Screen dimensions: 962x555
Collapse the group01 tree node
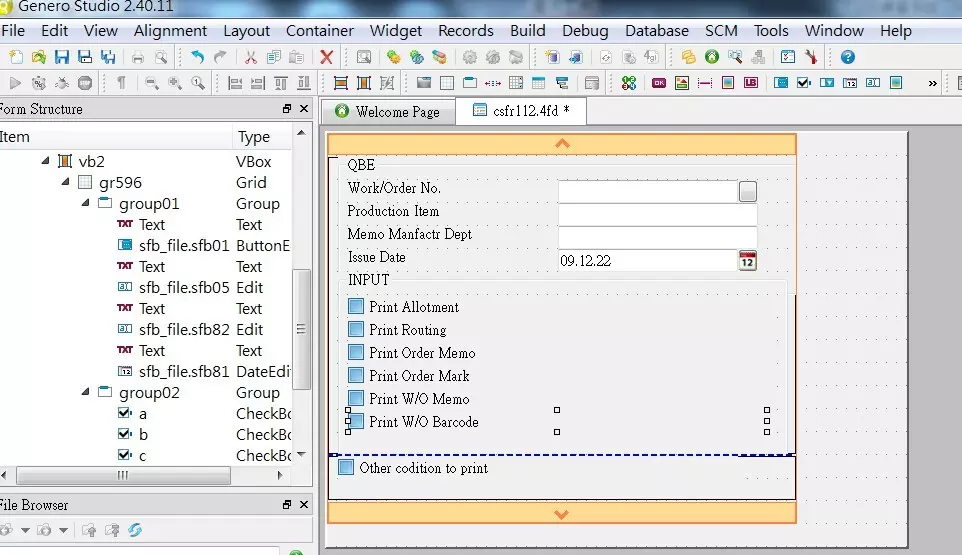point(86,204)
